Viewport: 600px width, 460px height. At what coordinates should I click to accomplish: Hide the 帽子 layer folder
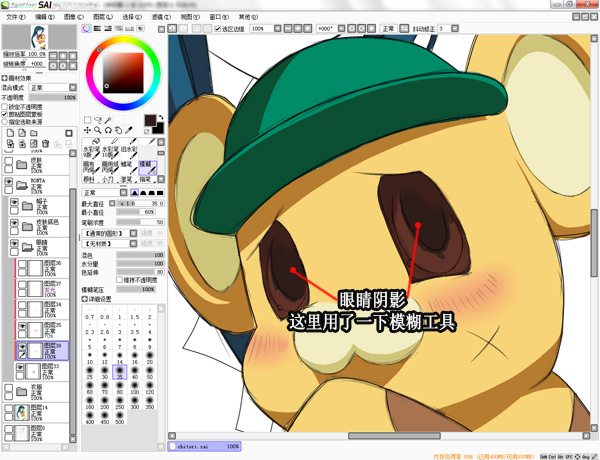pos(13,204)
